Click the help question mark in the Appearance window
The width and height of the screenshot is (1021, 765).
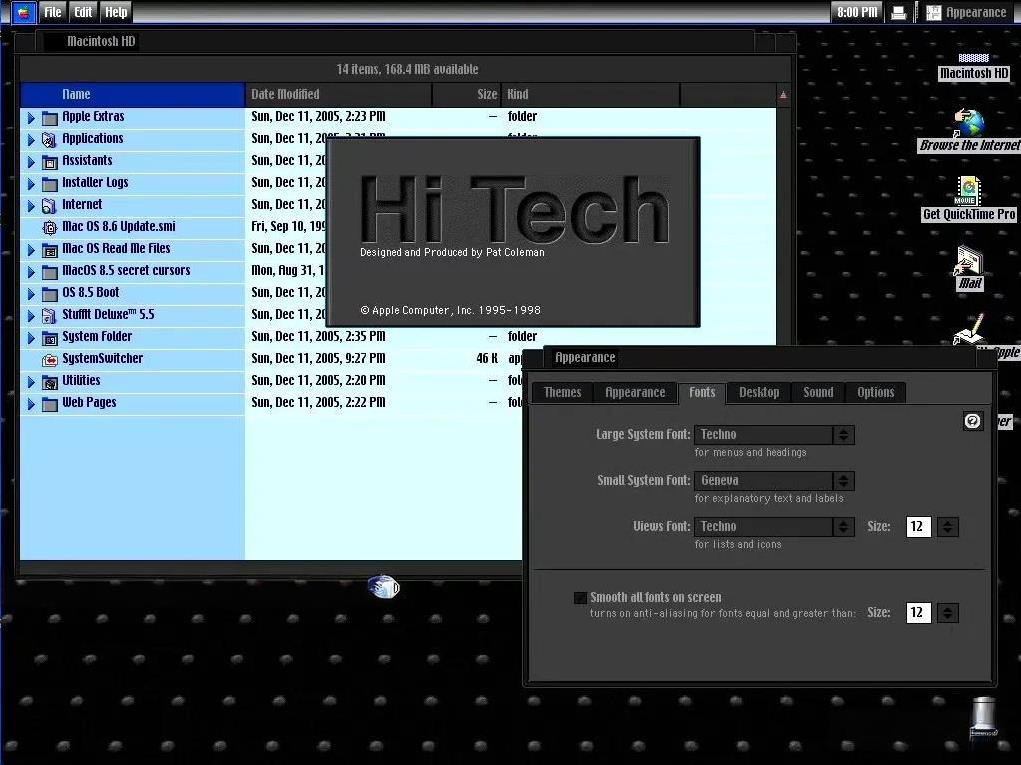tap(973, 421)
